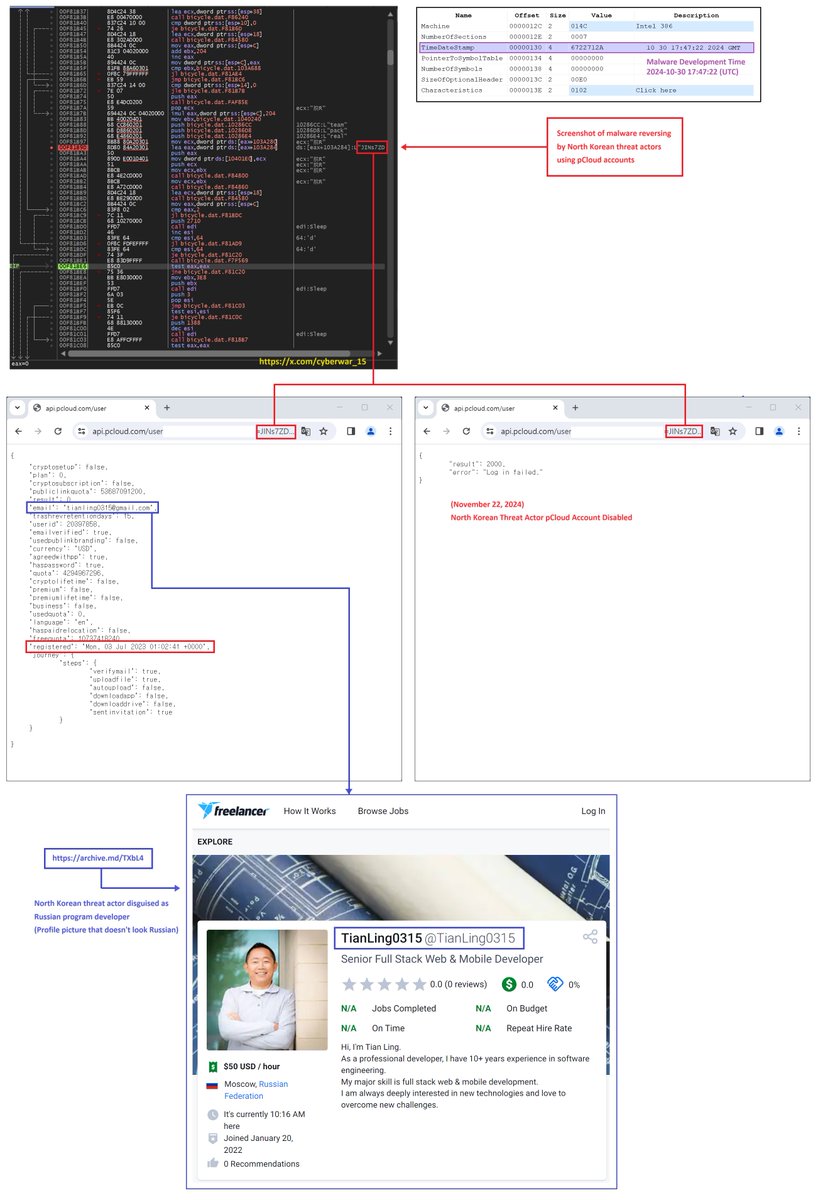
Task: Open Browse Jobs menu item
Action: coord(383,811)
